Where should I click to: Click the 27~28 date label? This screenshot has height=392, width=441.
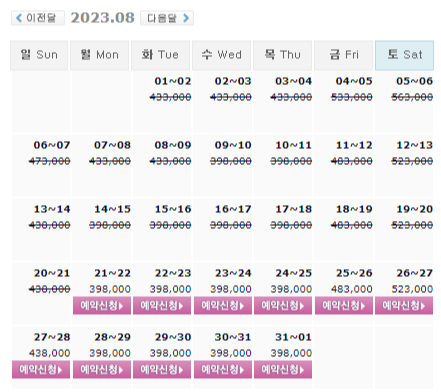[52, 337]
